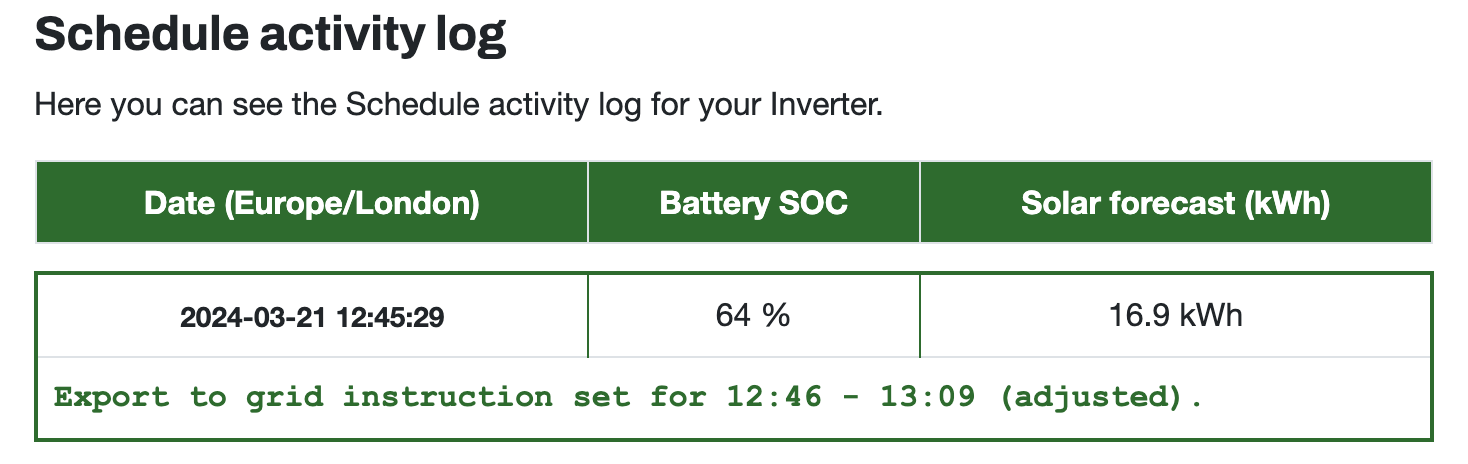Click the date "2024-03-21" in the first row
The width and height of the screenshot is (1468, 464).
pyautogui.click(x=248, y=319)
